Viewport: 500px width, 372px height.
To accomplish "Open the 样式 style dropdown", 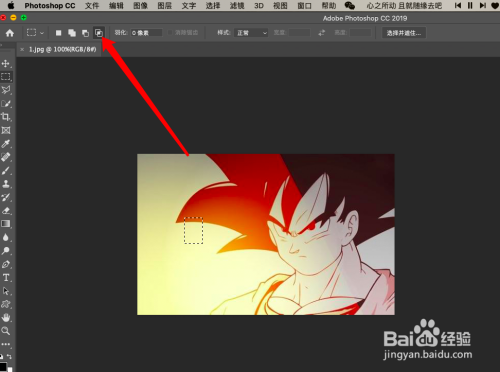I will pos(251,33).
